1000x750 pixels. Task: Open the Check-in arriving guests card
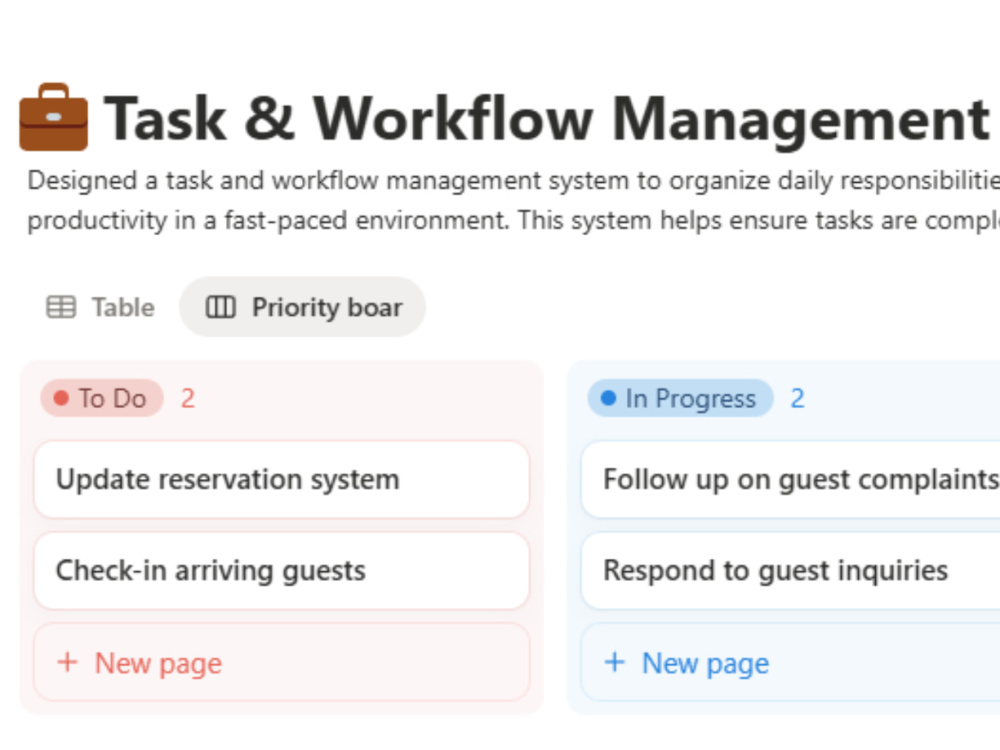[x=281, y=571]
